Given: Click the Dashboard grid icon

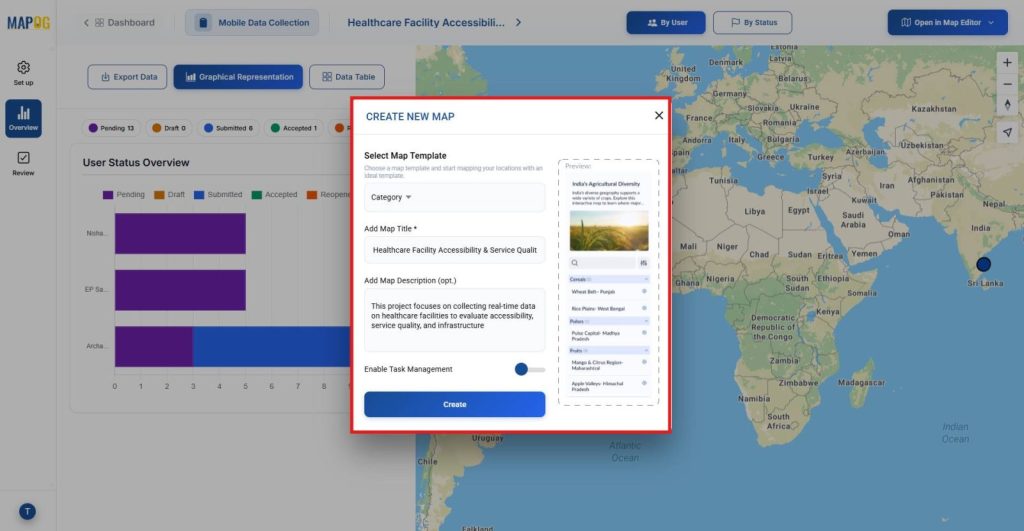Looking at the screenshot, I should 99,23.
